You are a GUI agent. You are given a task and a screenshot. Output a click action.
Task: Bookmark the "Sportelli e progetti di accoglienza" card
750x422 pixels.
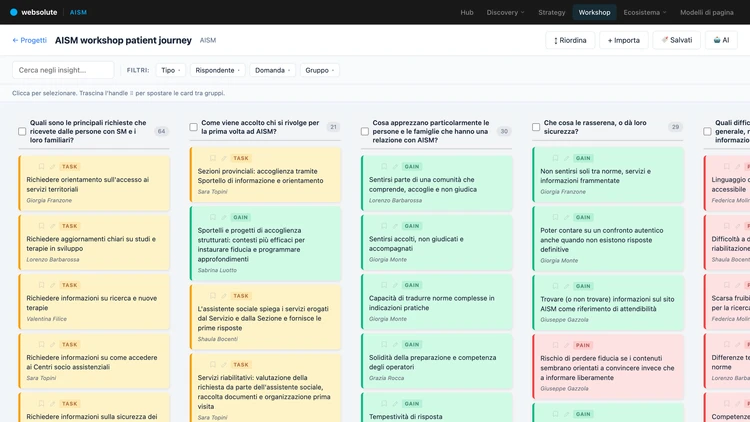point(212,217)
